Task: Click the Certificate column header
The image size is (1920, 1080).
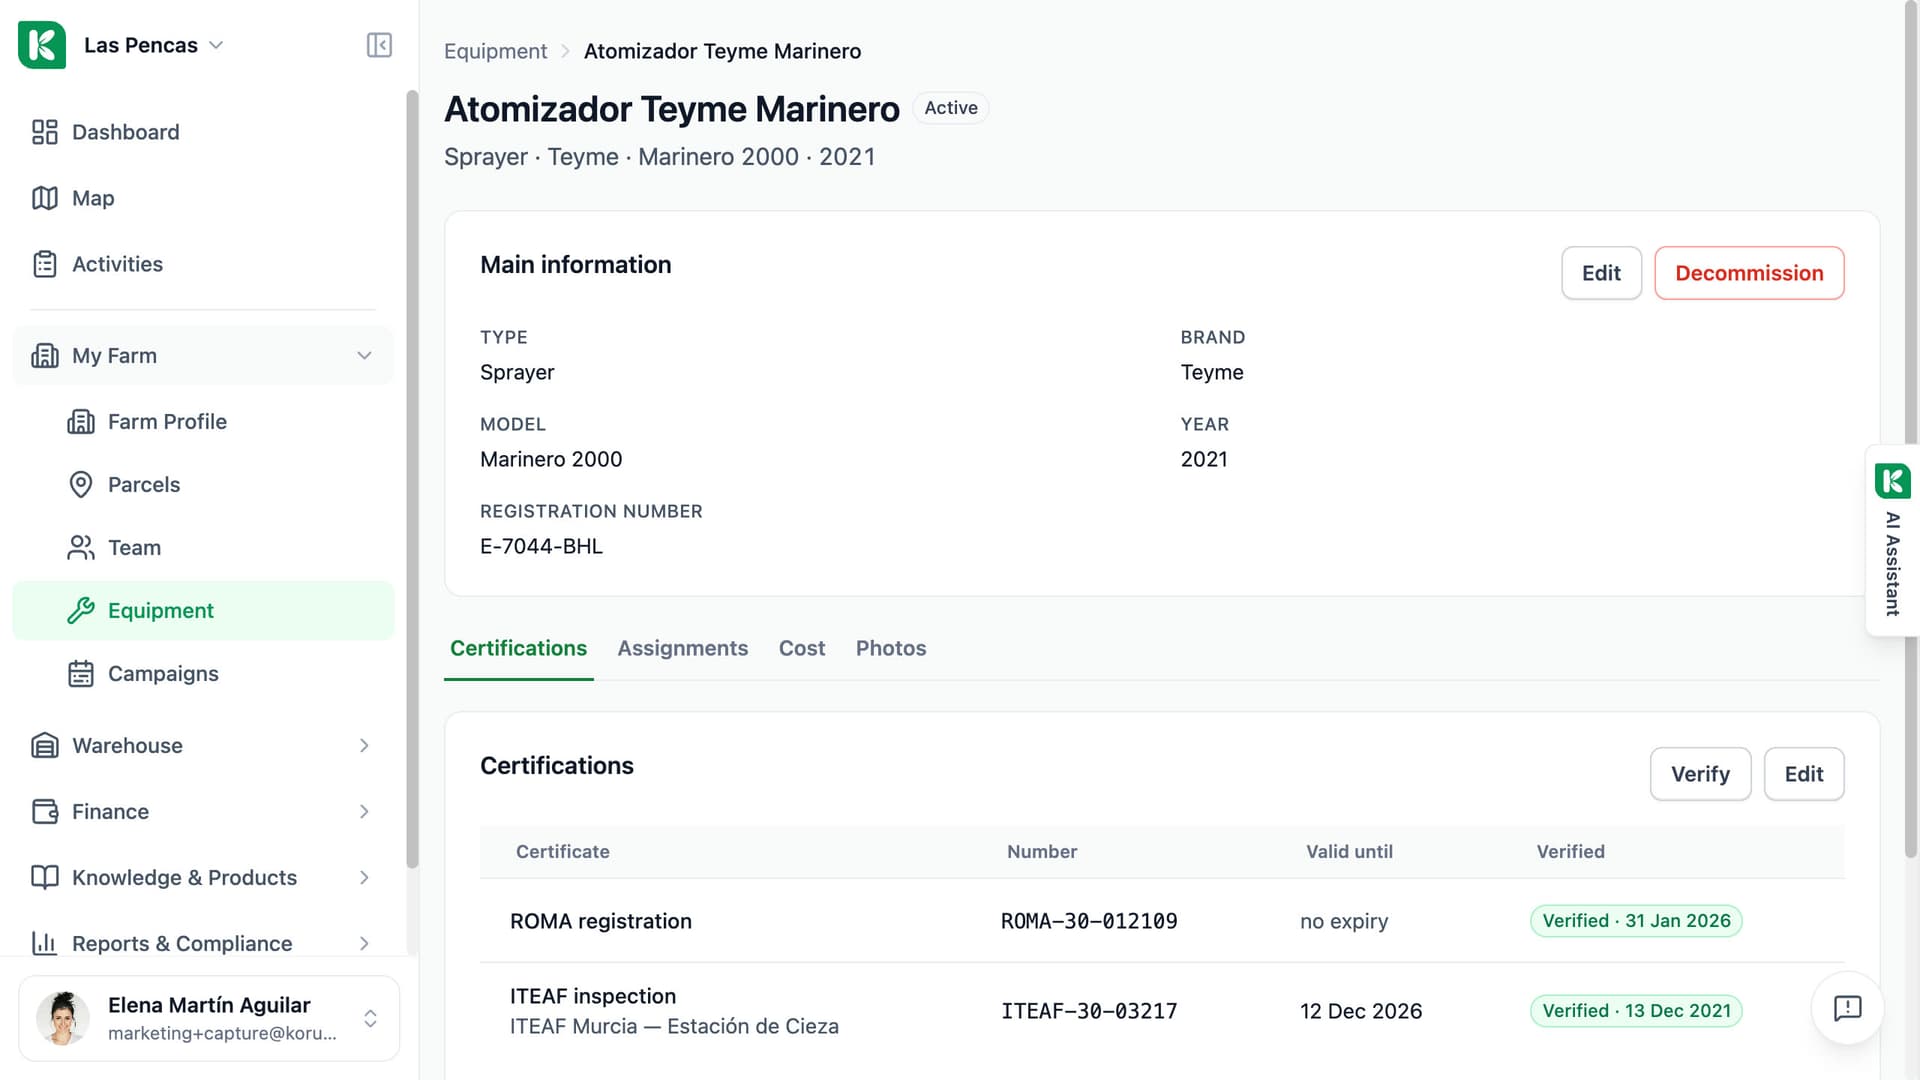Action: [x=563, y=852]
